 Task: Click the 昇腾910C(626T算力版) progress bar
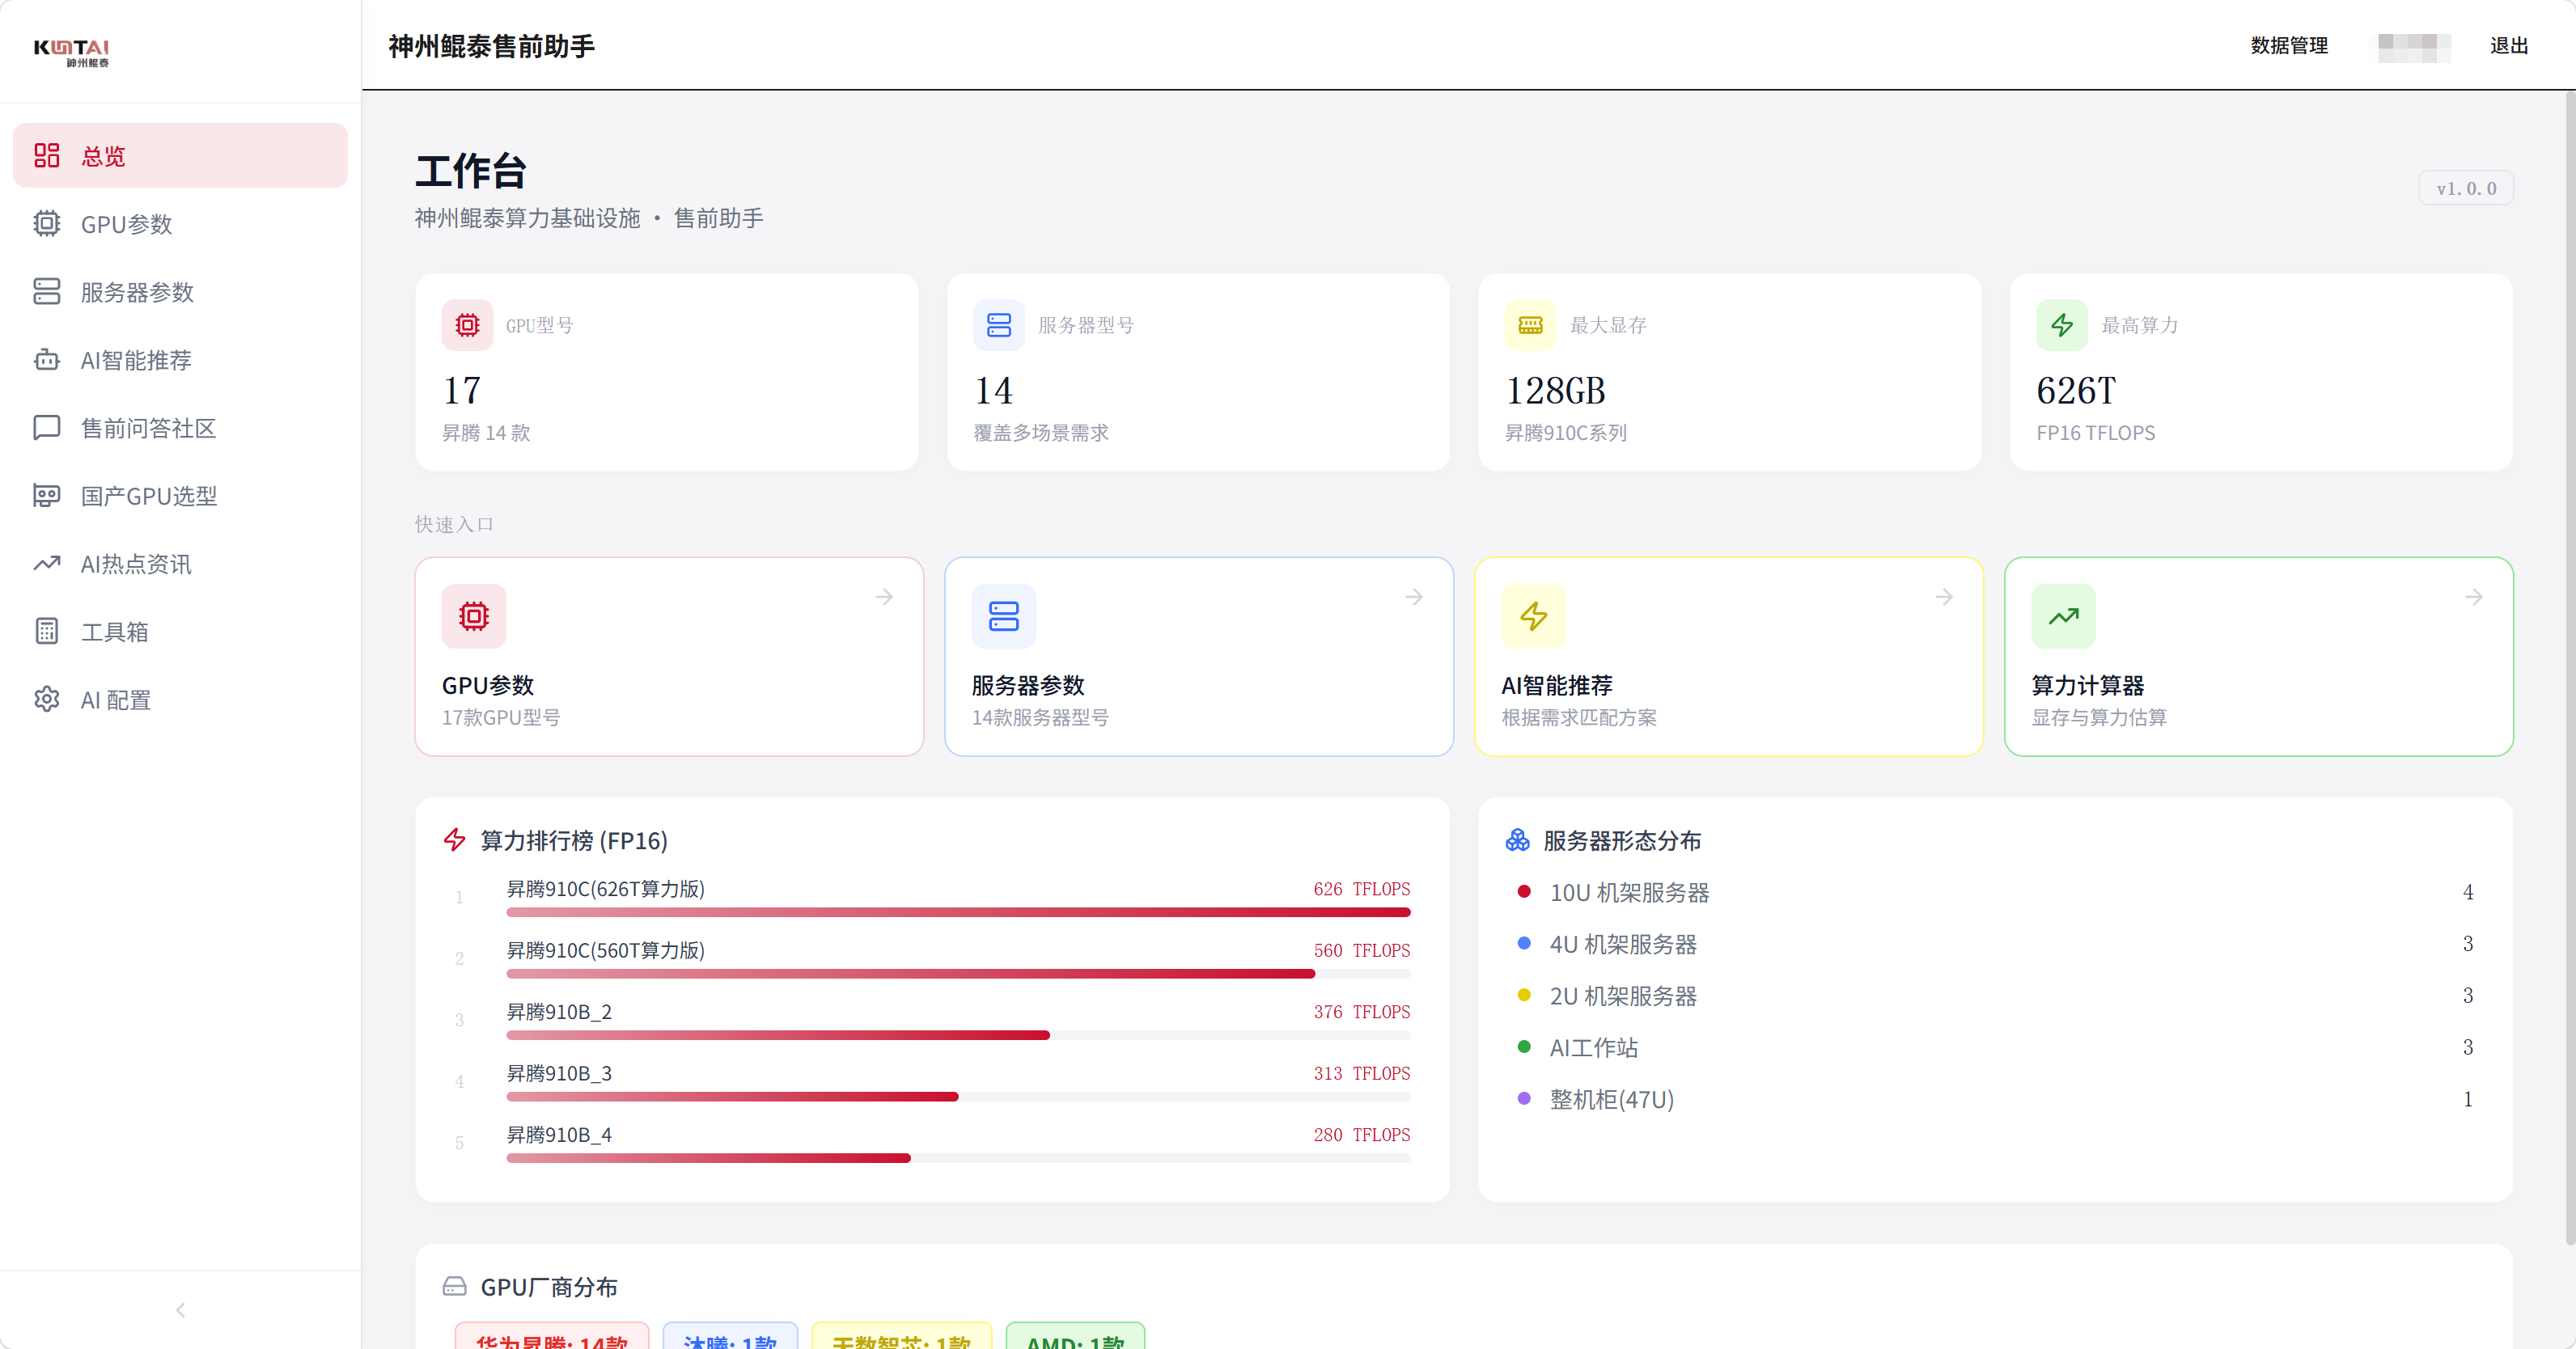[x=958, y=913]
